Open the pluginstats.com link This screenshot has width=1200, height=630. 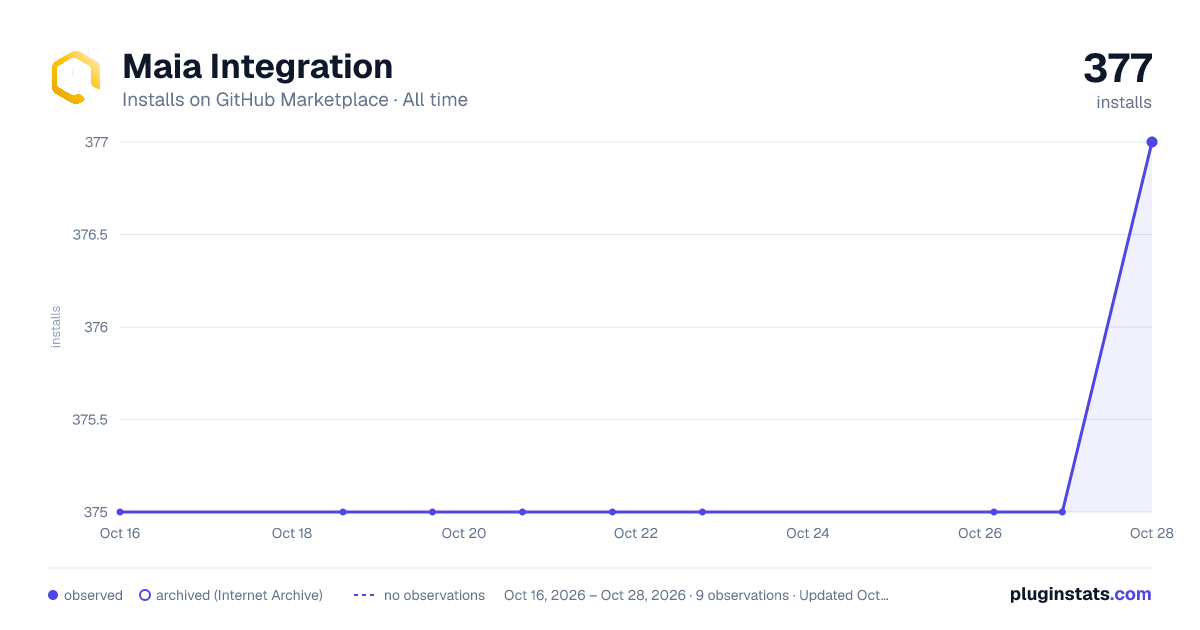pos(1081,594)
